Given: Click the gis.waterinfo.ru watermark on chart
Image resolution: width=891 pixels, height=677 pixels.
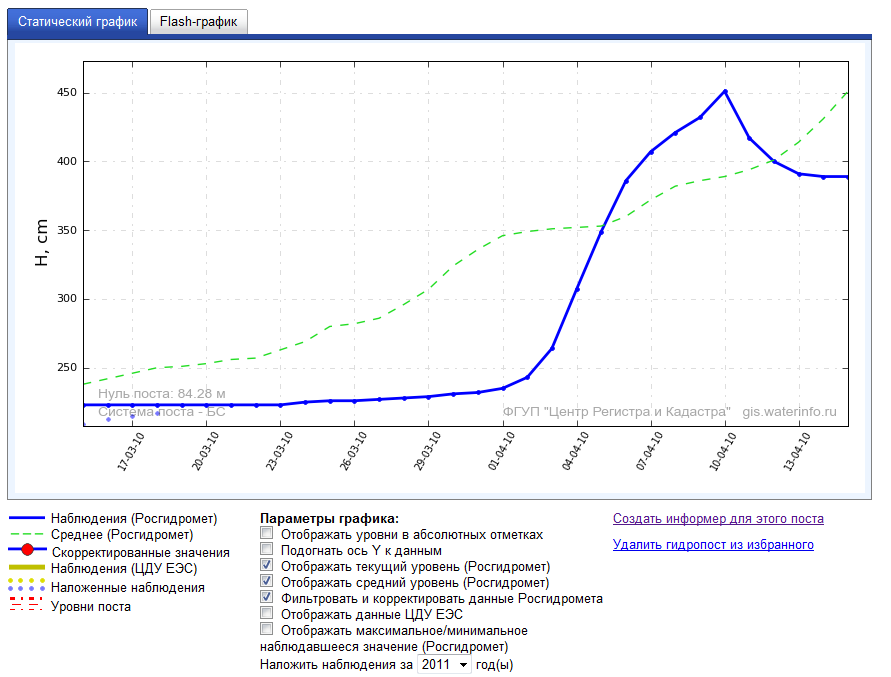Looking at the screenshot, I should pos(789,411).
